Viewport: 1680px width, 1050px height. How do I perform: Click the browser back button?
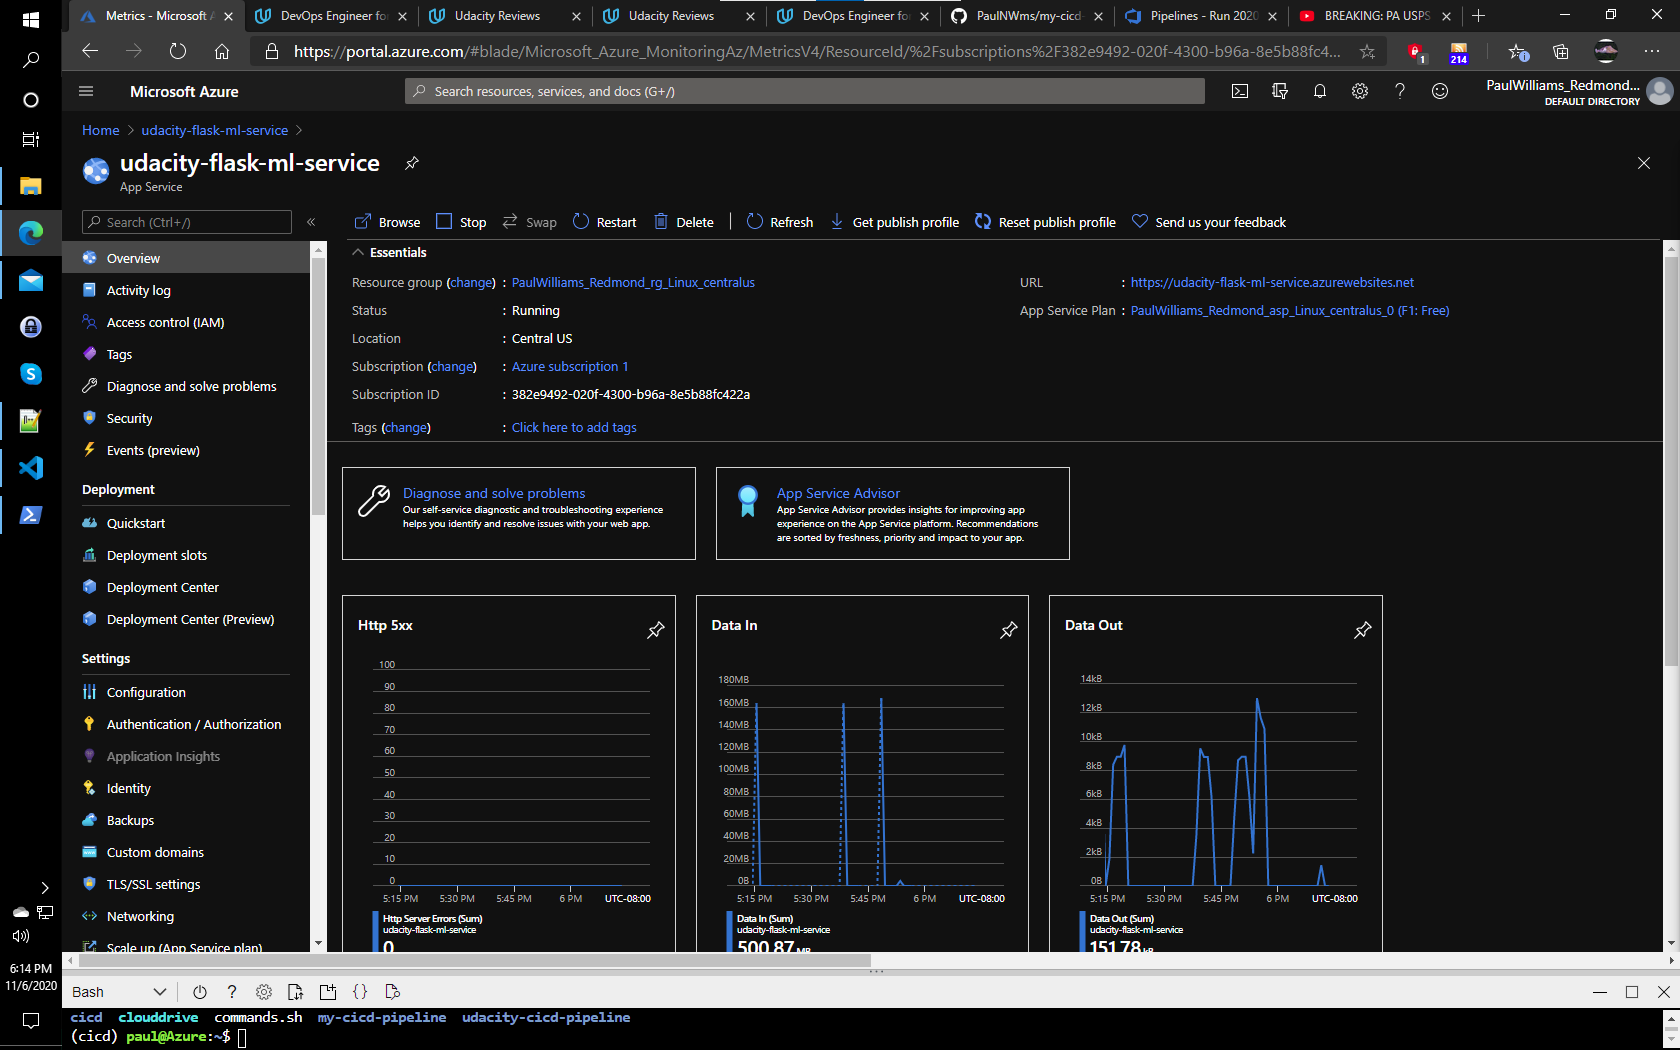pos(90,51)
